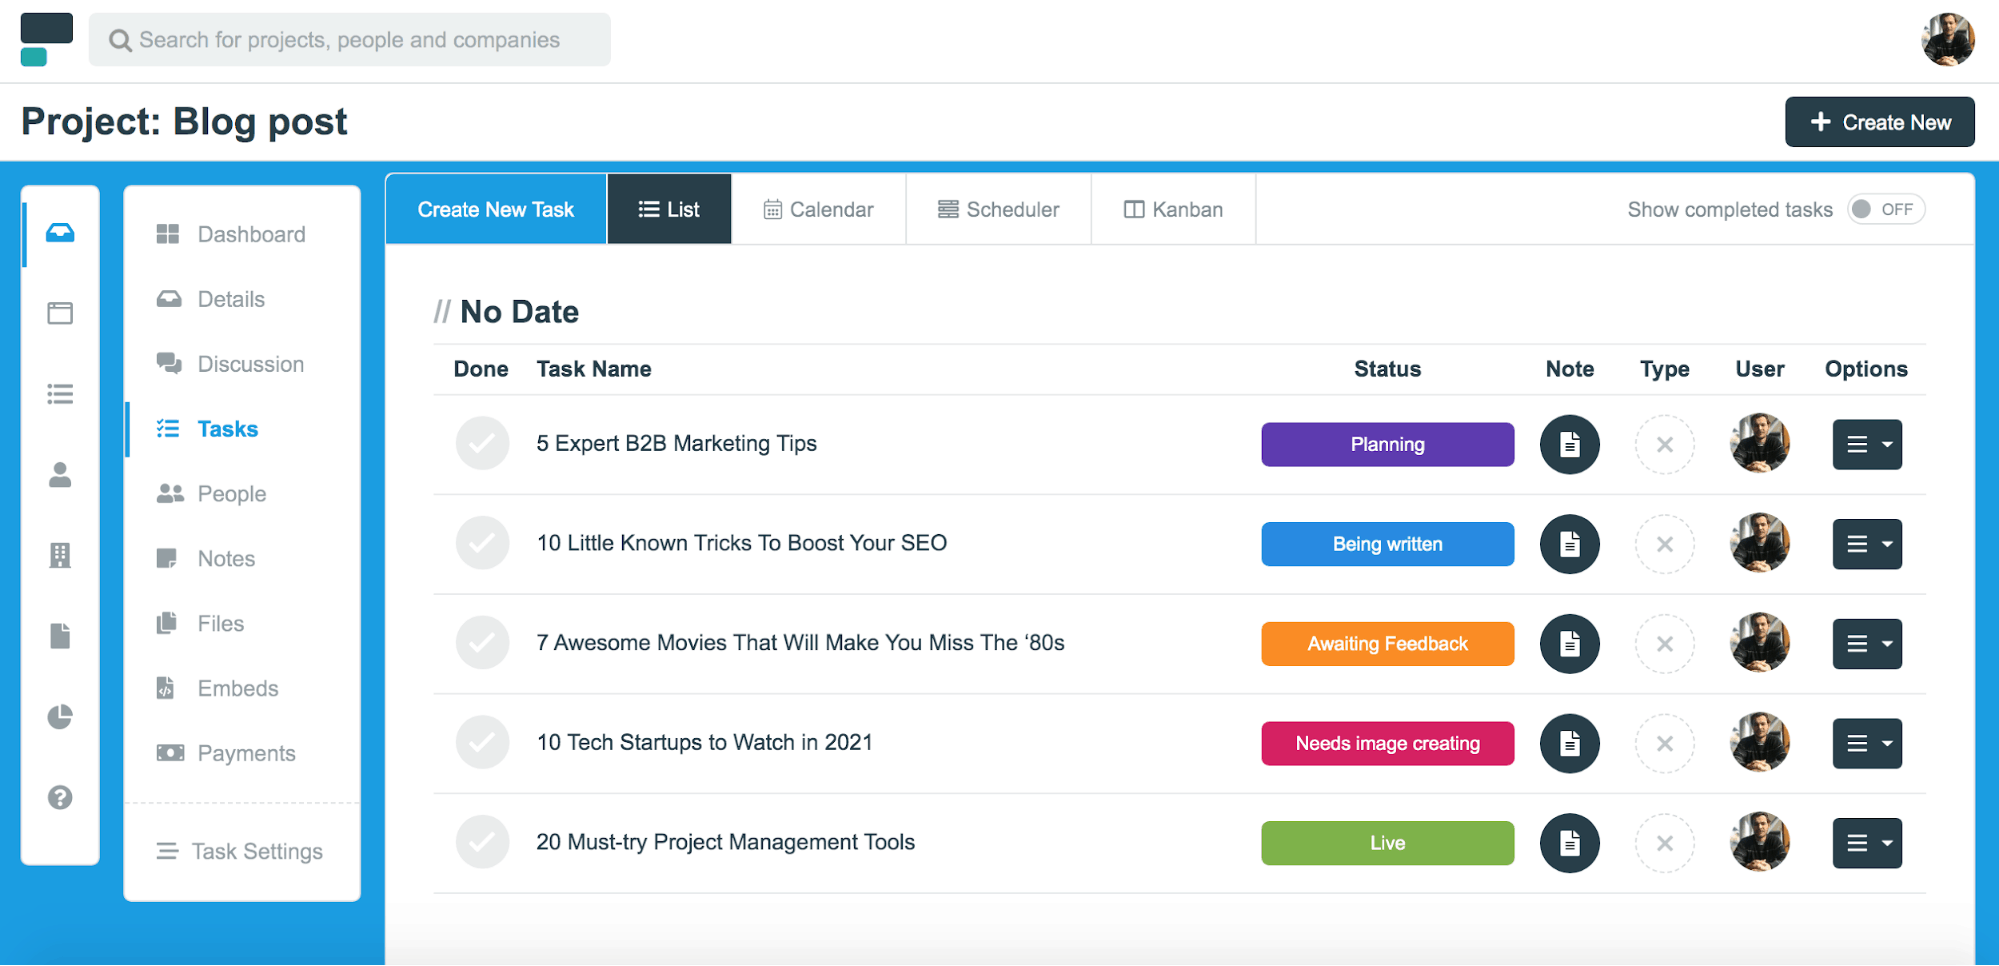Switch to the Kanban view tab

pyautogui.click(x=1173, y=209)
